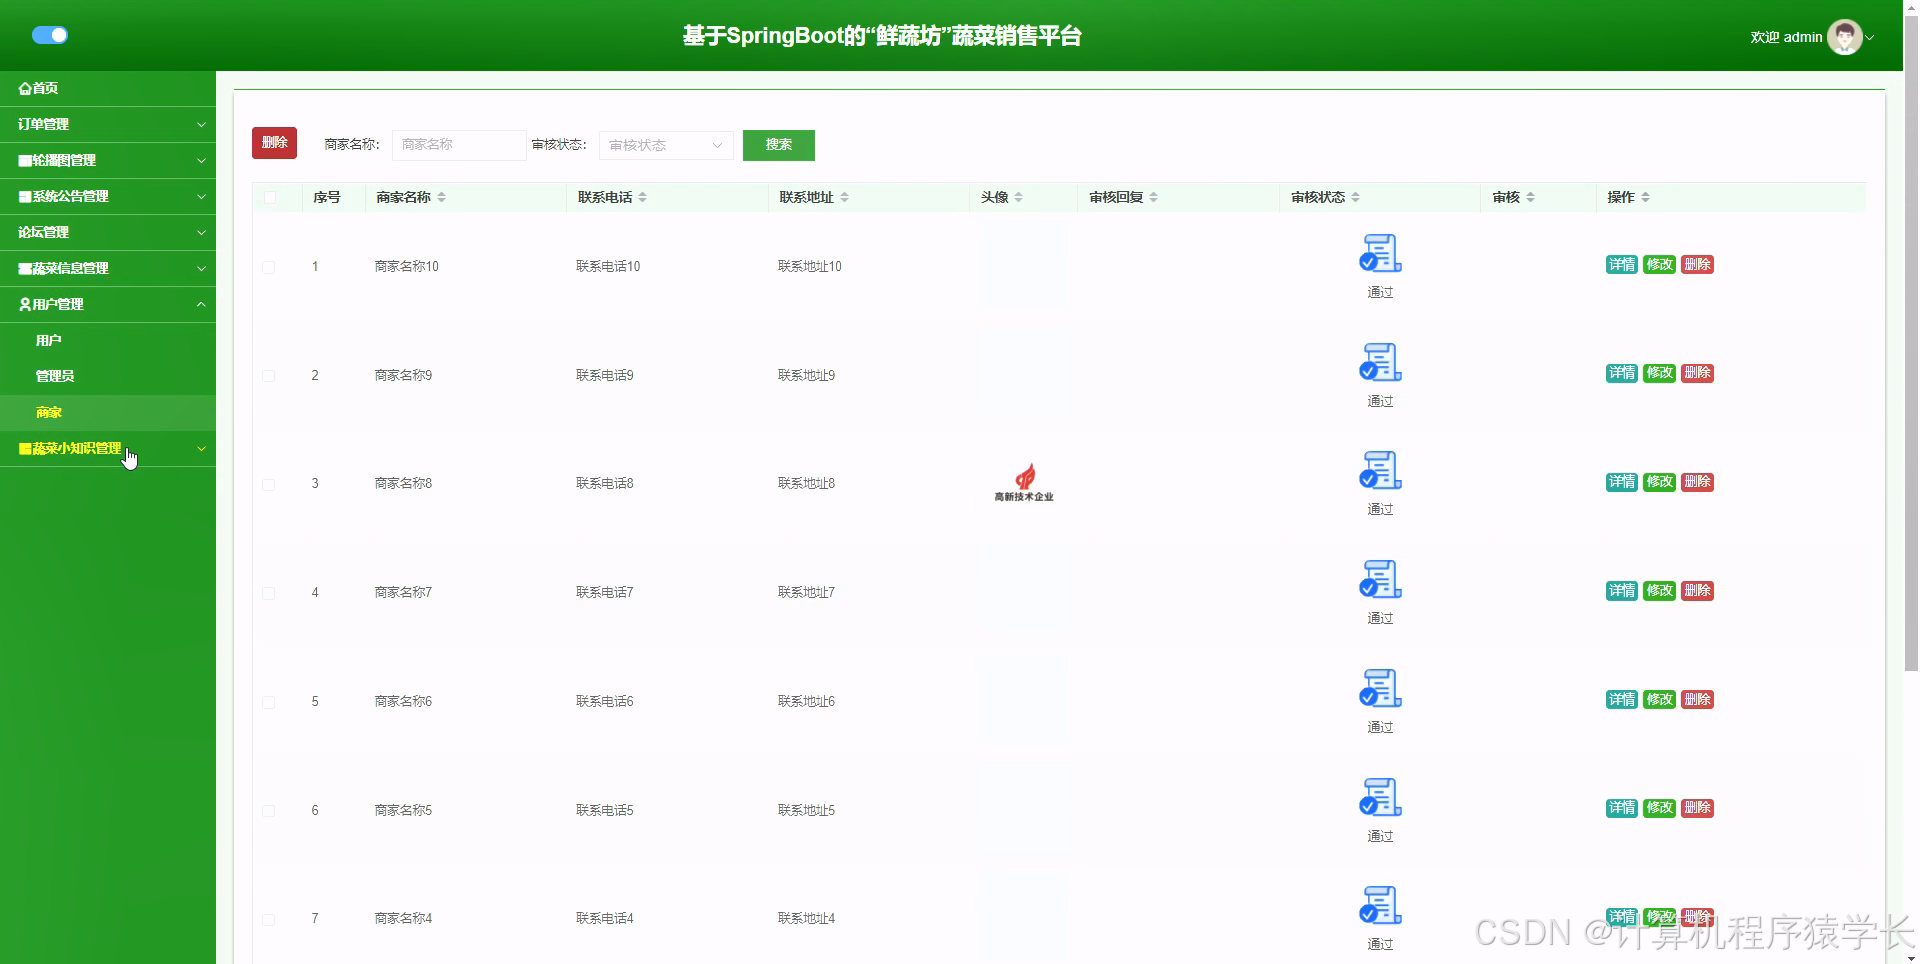Check the select-all checkbox in table header
The width and height of the screenshot is (1920, 964).
(x=268, y=198)
